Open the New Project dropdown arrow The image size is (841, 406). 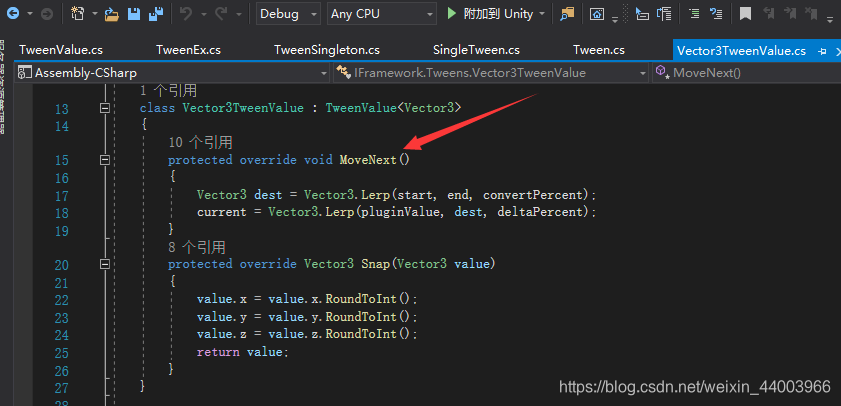(94, 14)
